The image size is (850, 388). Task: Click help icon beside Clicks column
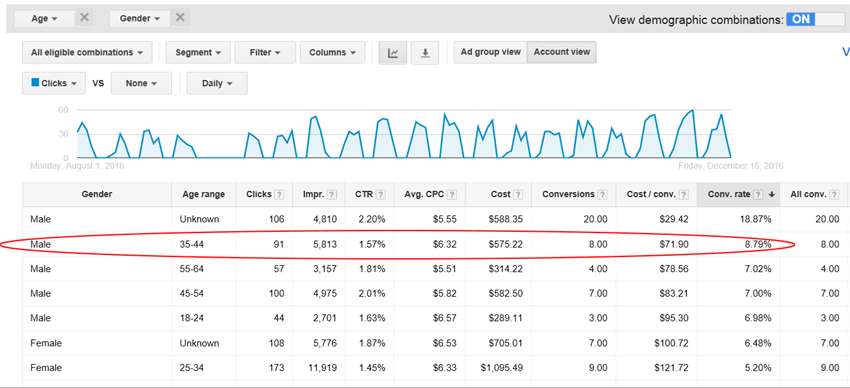pyautogui.click(x=279, y=195)
